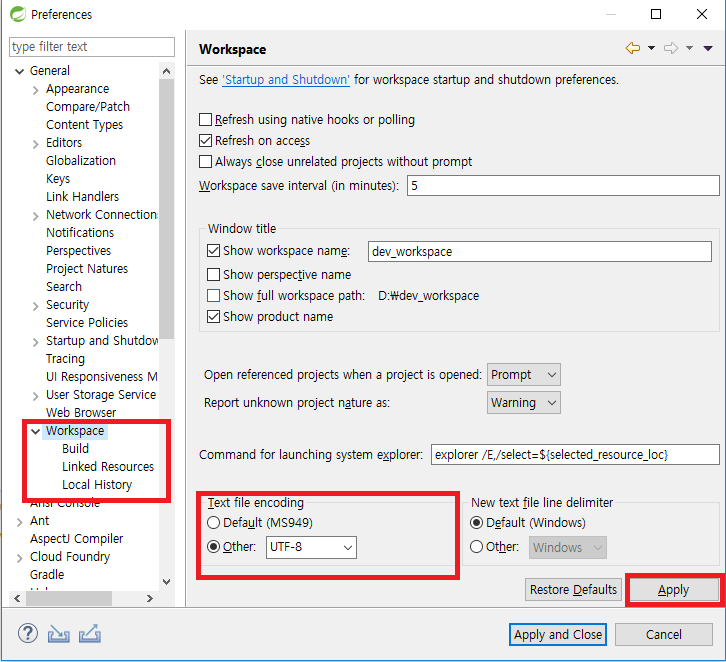
Task: Select Service Policies in tree
Action: coord(87,323)
